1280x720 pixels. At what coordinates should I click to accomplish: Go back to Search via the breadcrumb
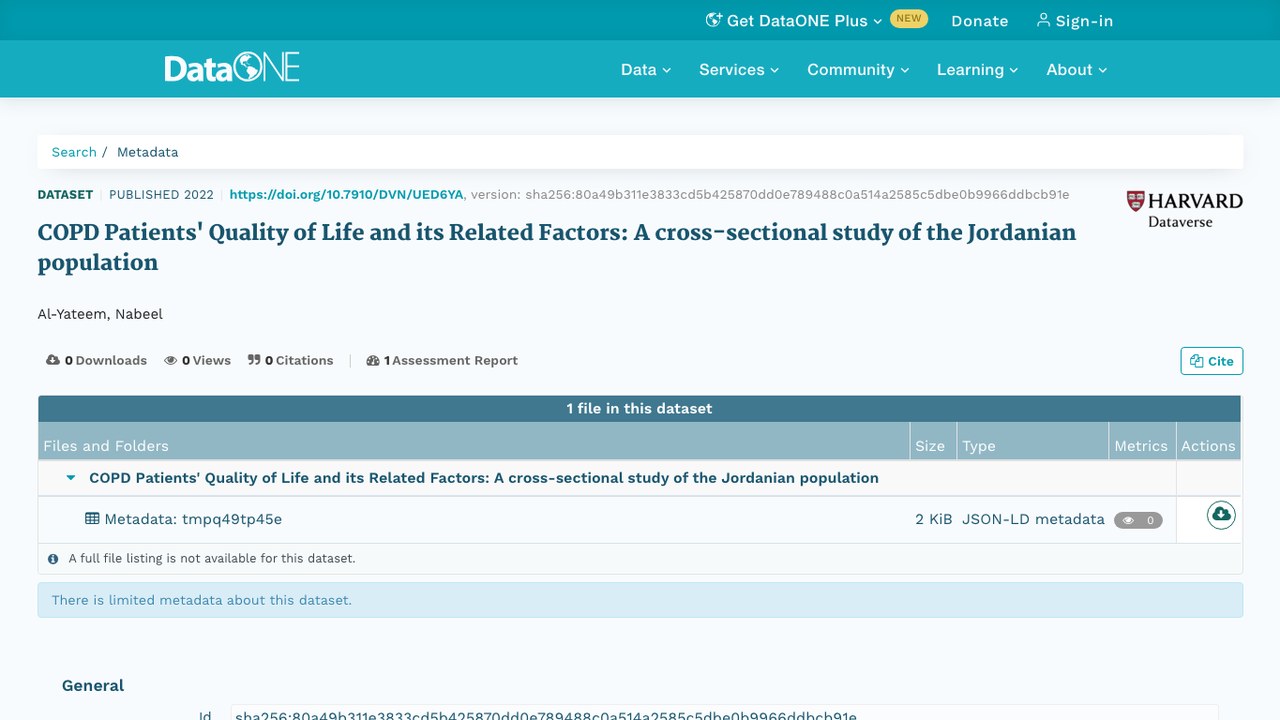tap(74, 152)
